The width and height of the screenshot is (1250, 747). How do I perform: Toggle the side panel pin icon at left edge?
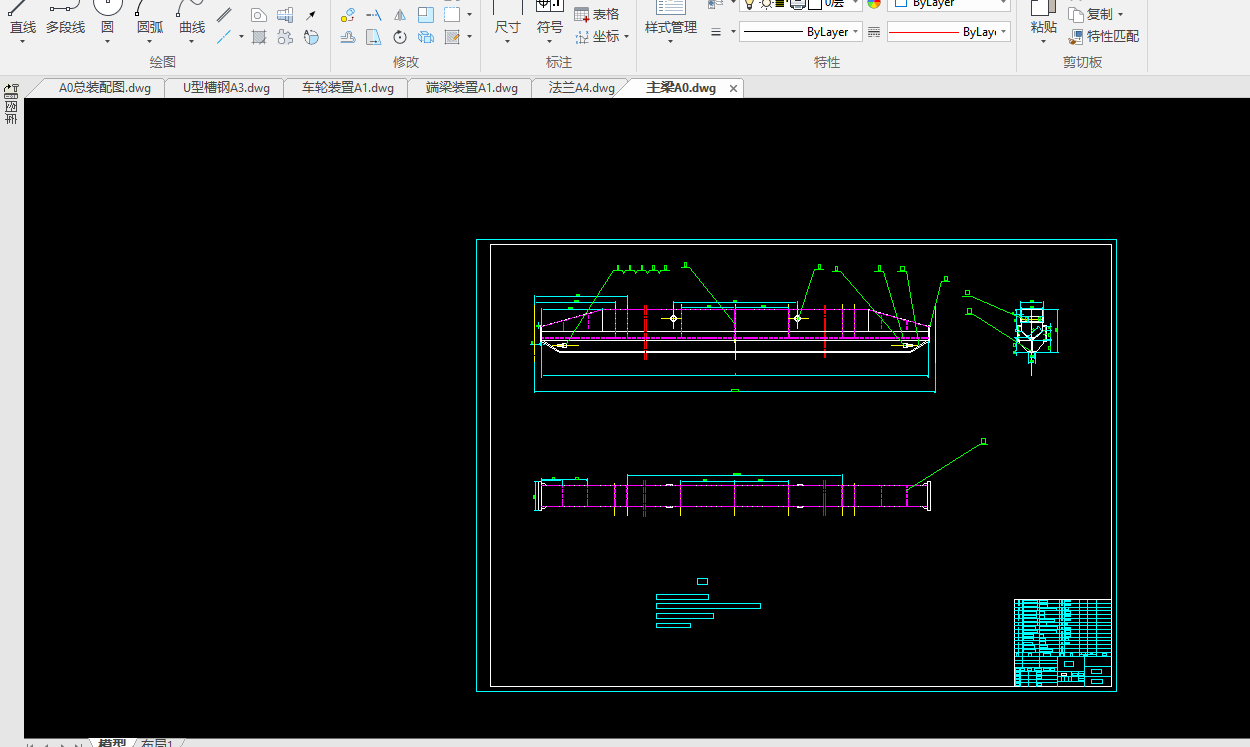[x=11, y=90]
